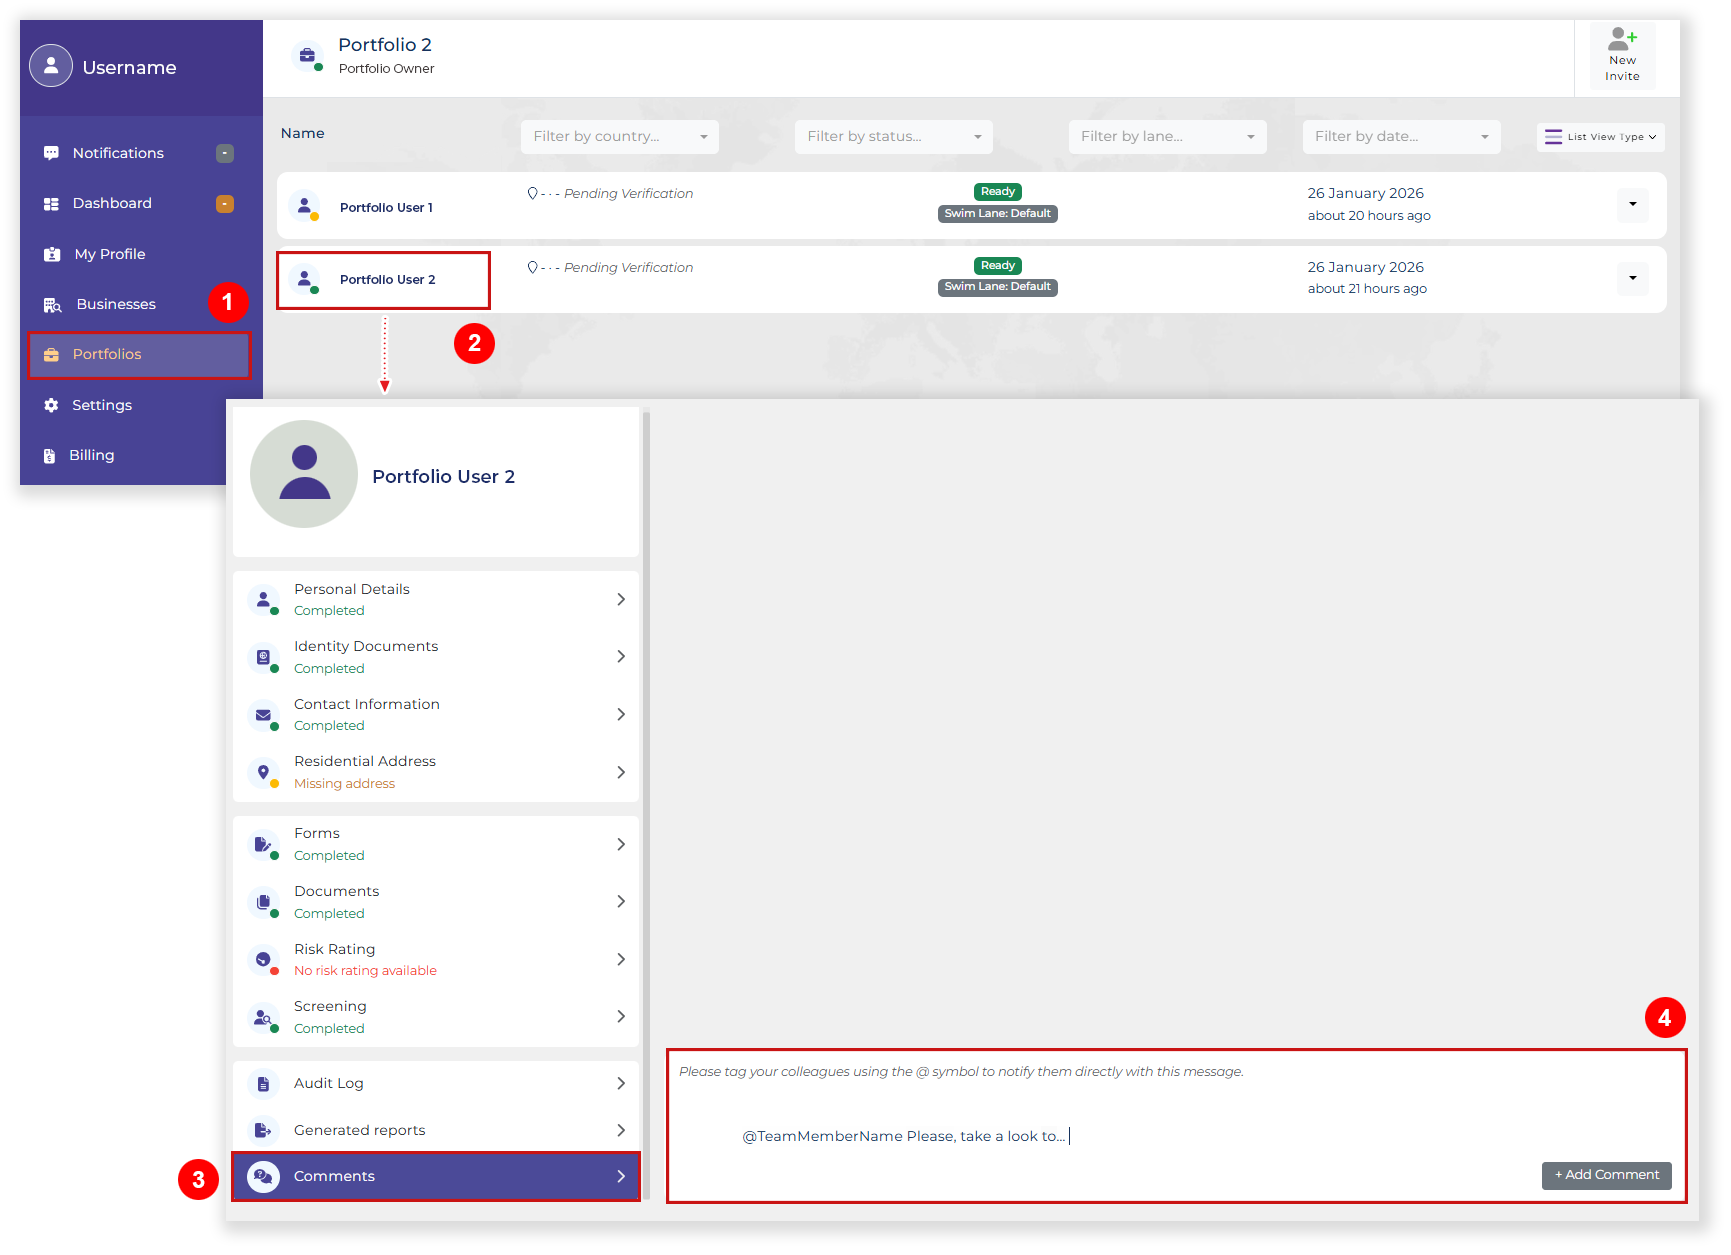Select Portfolios in the sidebar
This screenshot has width=1731, height=1255.
(139, 355)
